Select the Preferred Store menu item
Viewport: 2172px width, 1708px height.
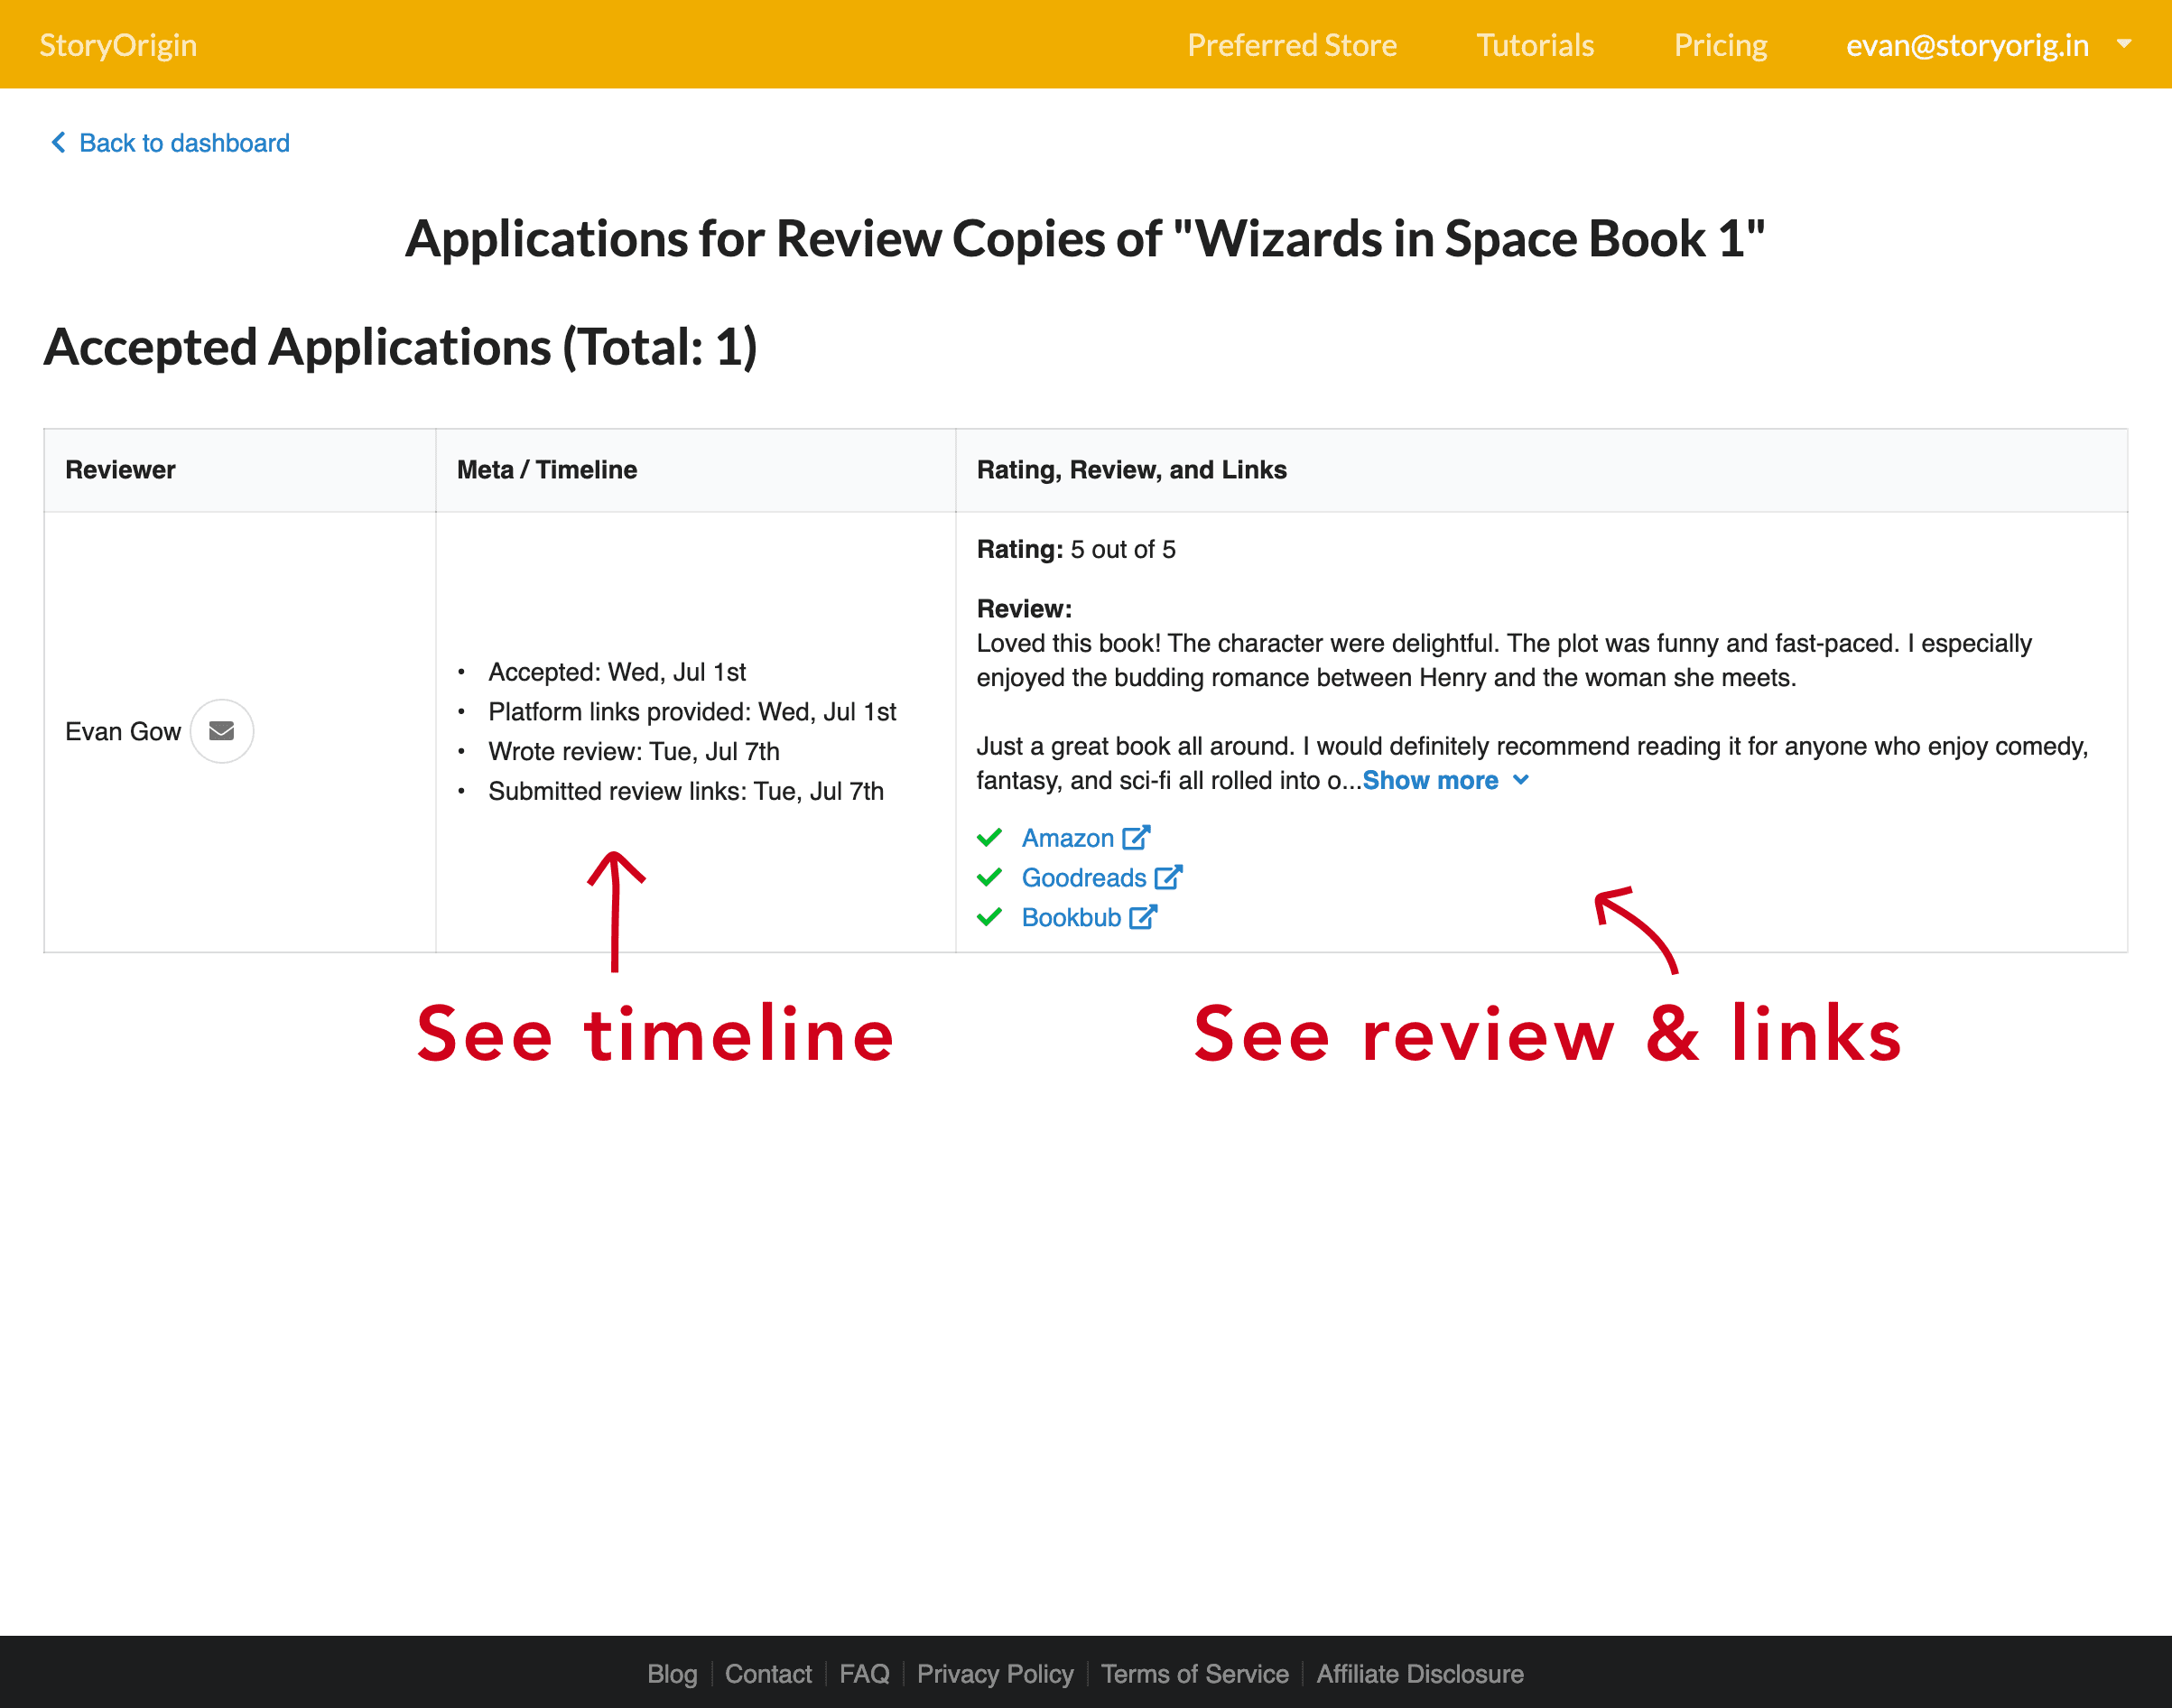pos(1292,44)
